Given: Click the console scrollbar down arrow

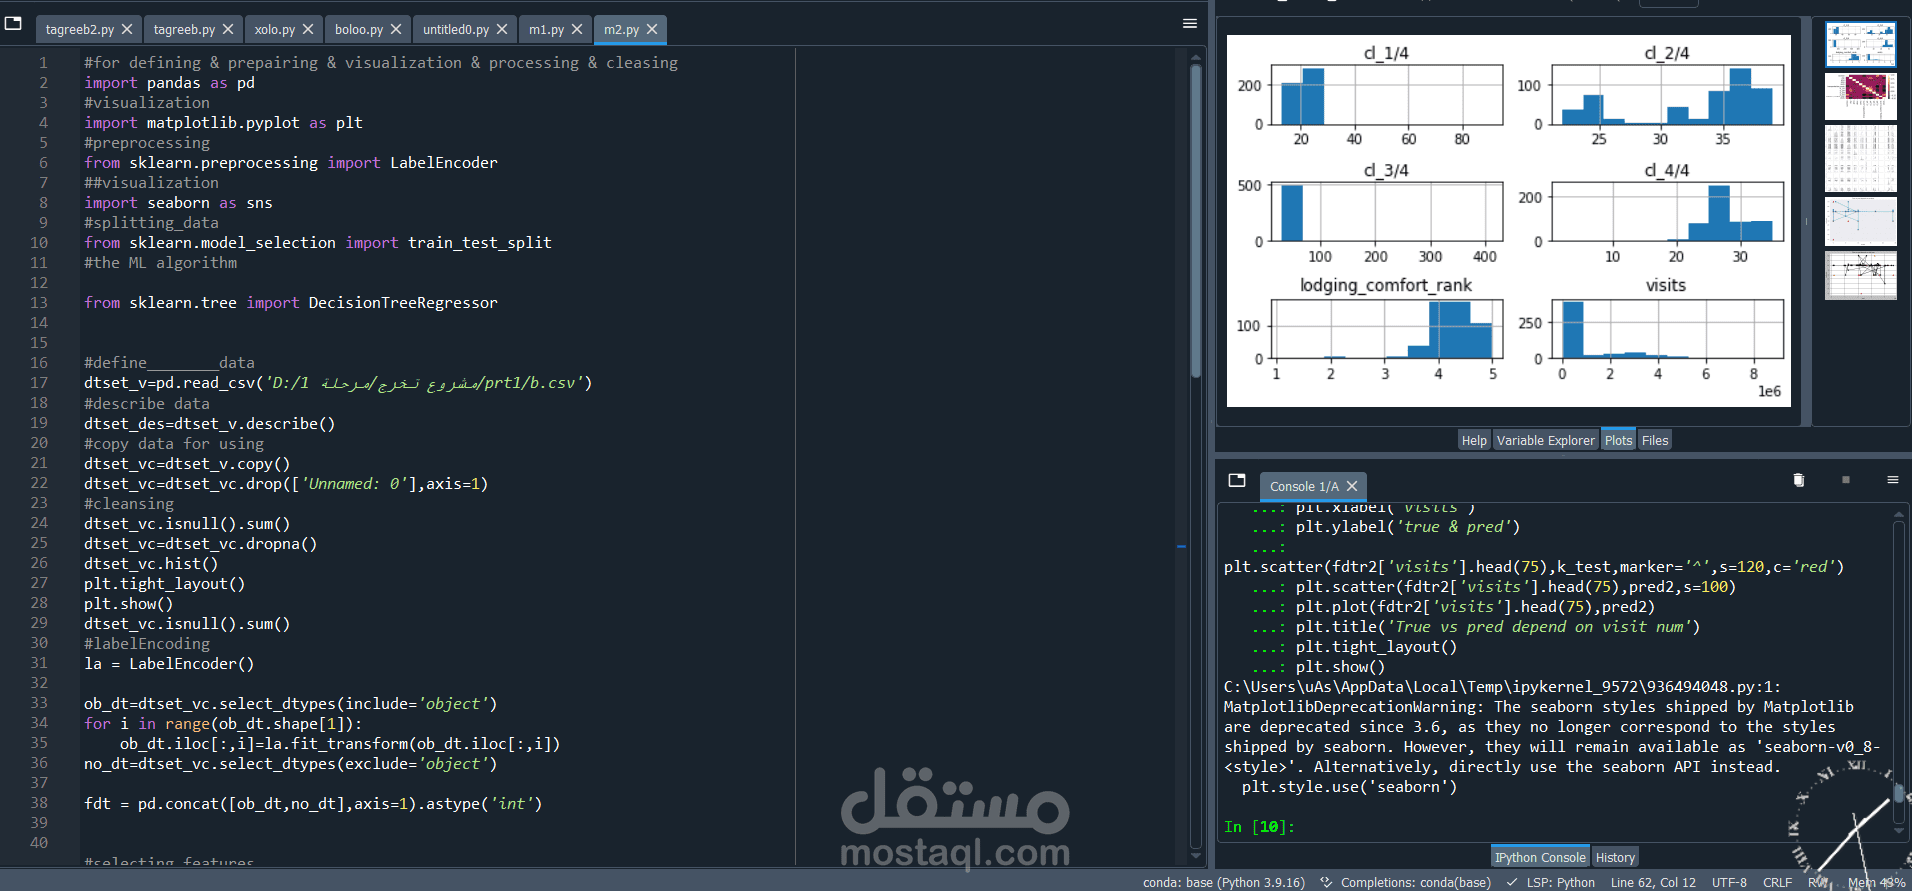Looking at the screenshot, I should pyautogui.click(x=1898, y=830).
